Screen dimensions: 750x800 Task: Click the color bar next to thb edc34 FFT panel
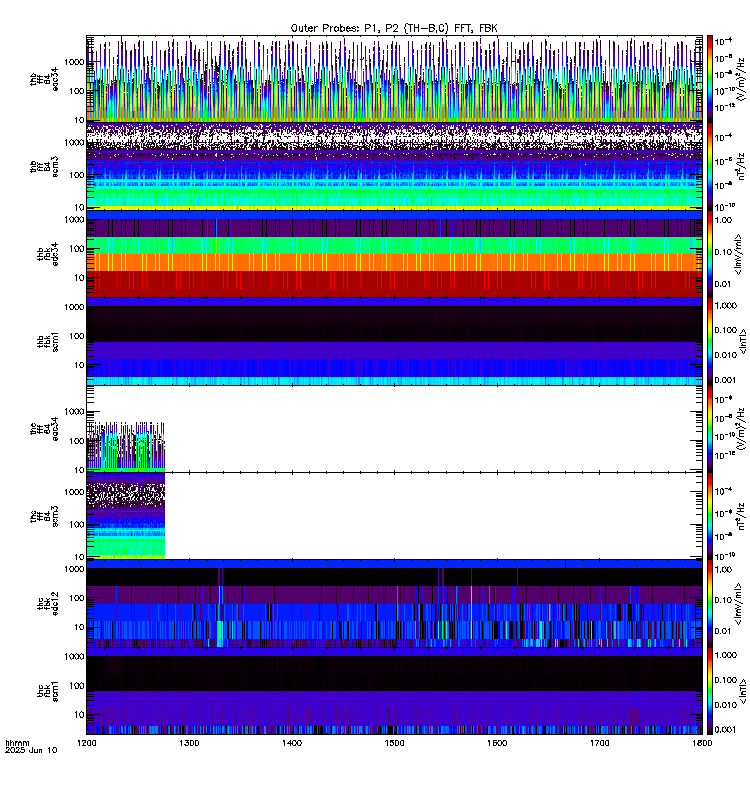(710, 78)
